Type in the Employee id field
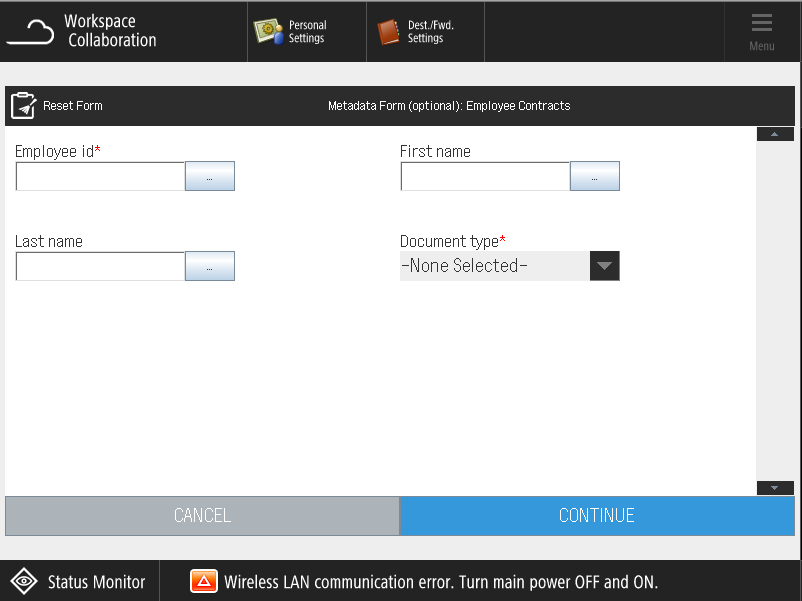Image resolution: width=802 pixels, height=601 pixels. (101, 177)
